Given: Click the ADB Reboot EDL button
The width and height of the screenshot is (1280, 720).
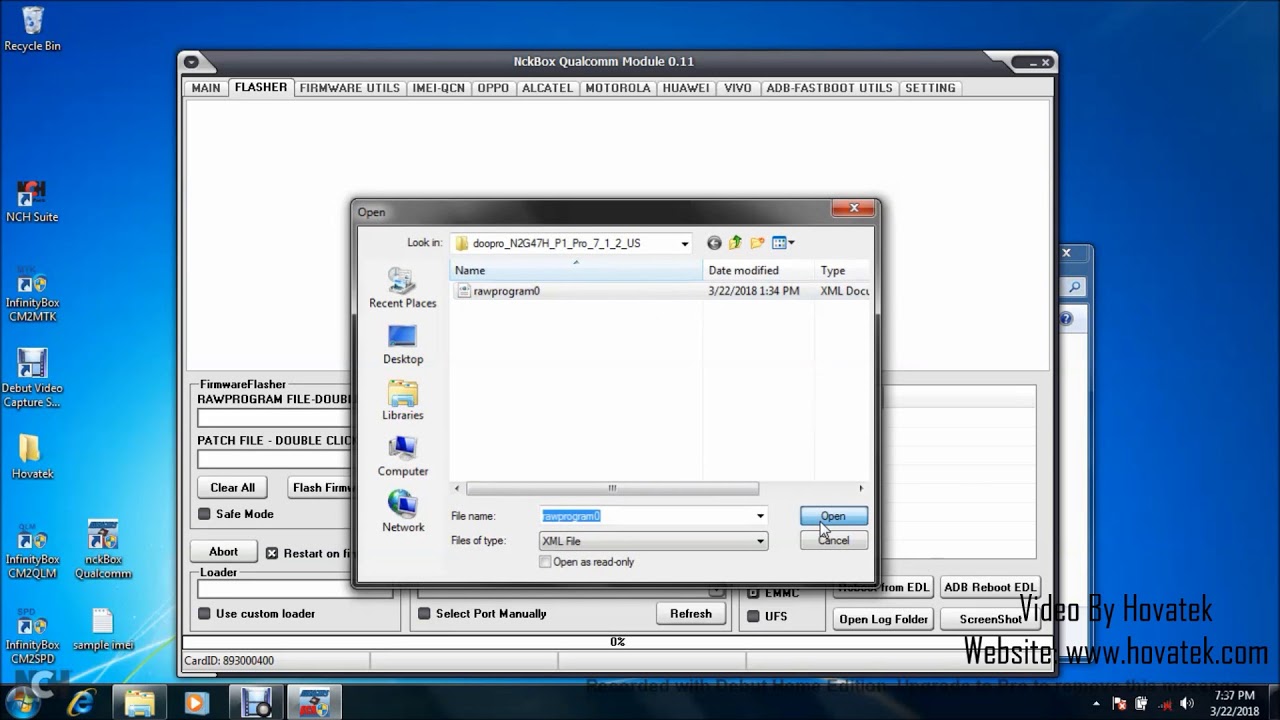Looking at the screenshot, I should pos(991,587).
